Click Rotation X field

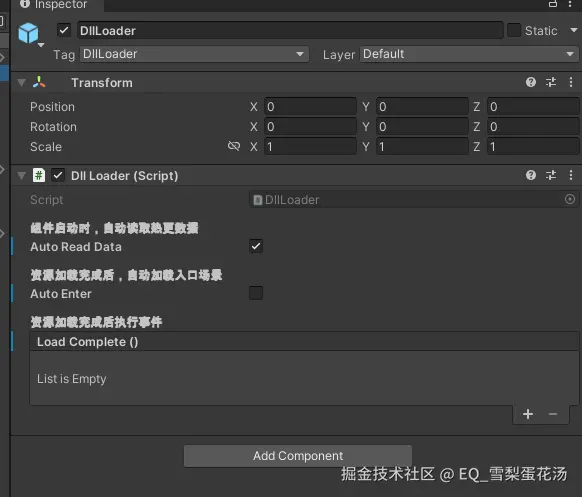(x=310, y=127)
